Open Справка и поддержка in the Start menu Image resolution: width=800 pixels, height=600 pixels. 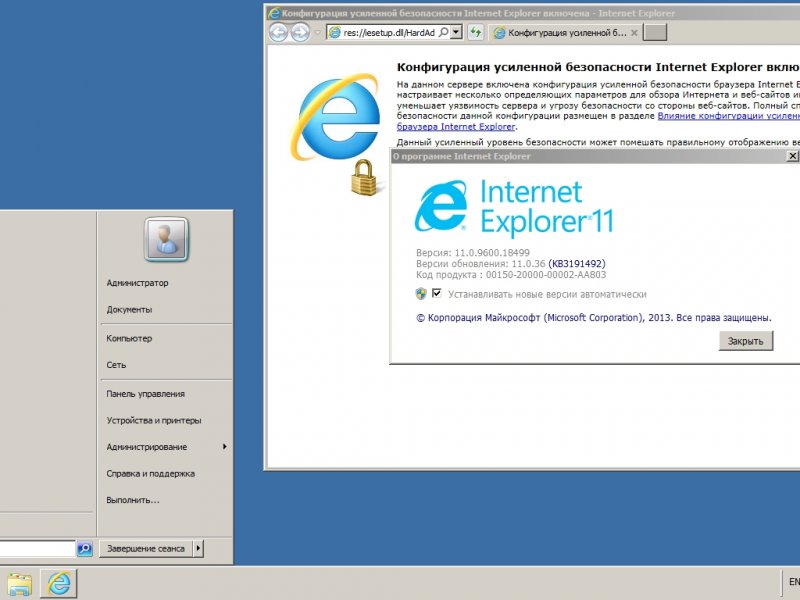(151, 473)
